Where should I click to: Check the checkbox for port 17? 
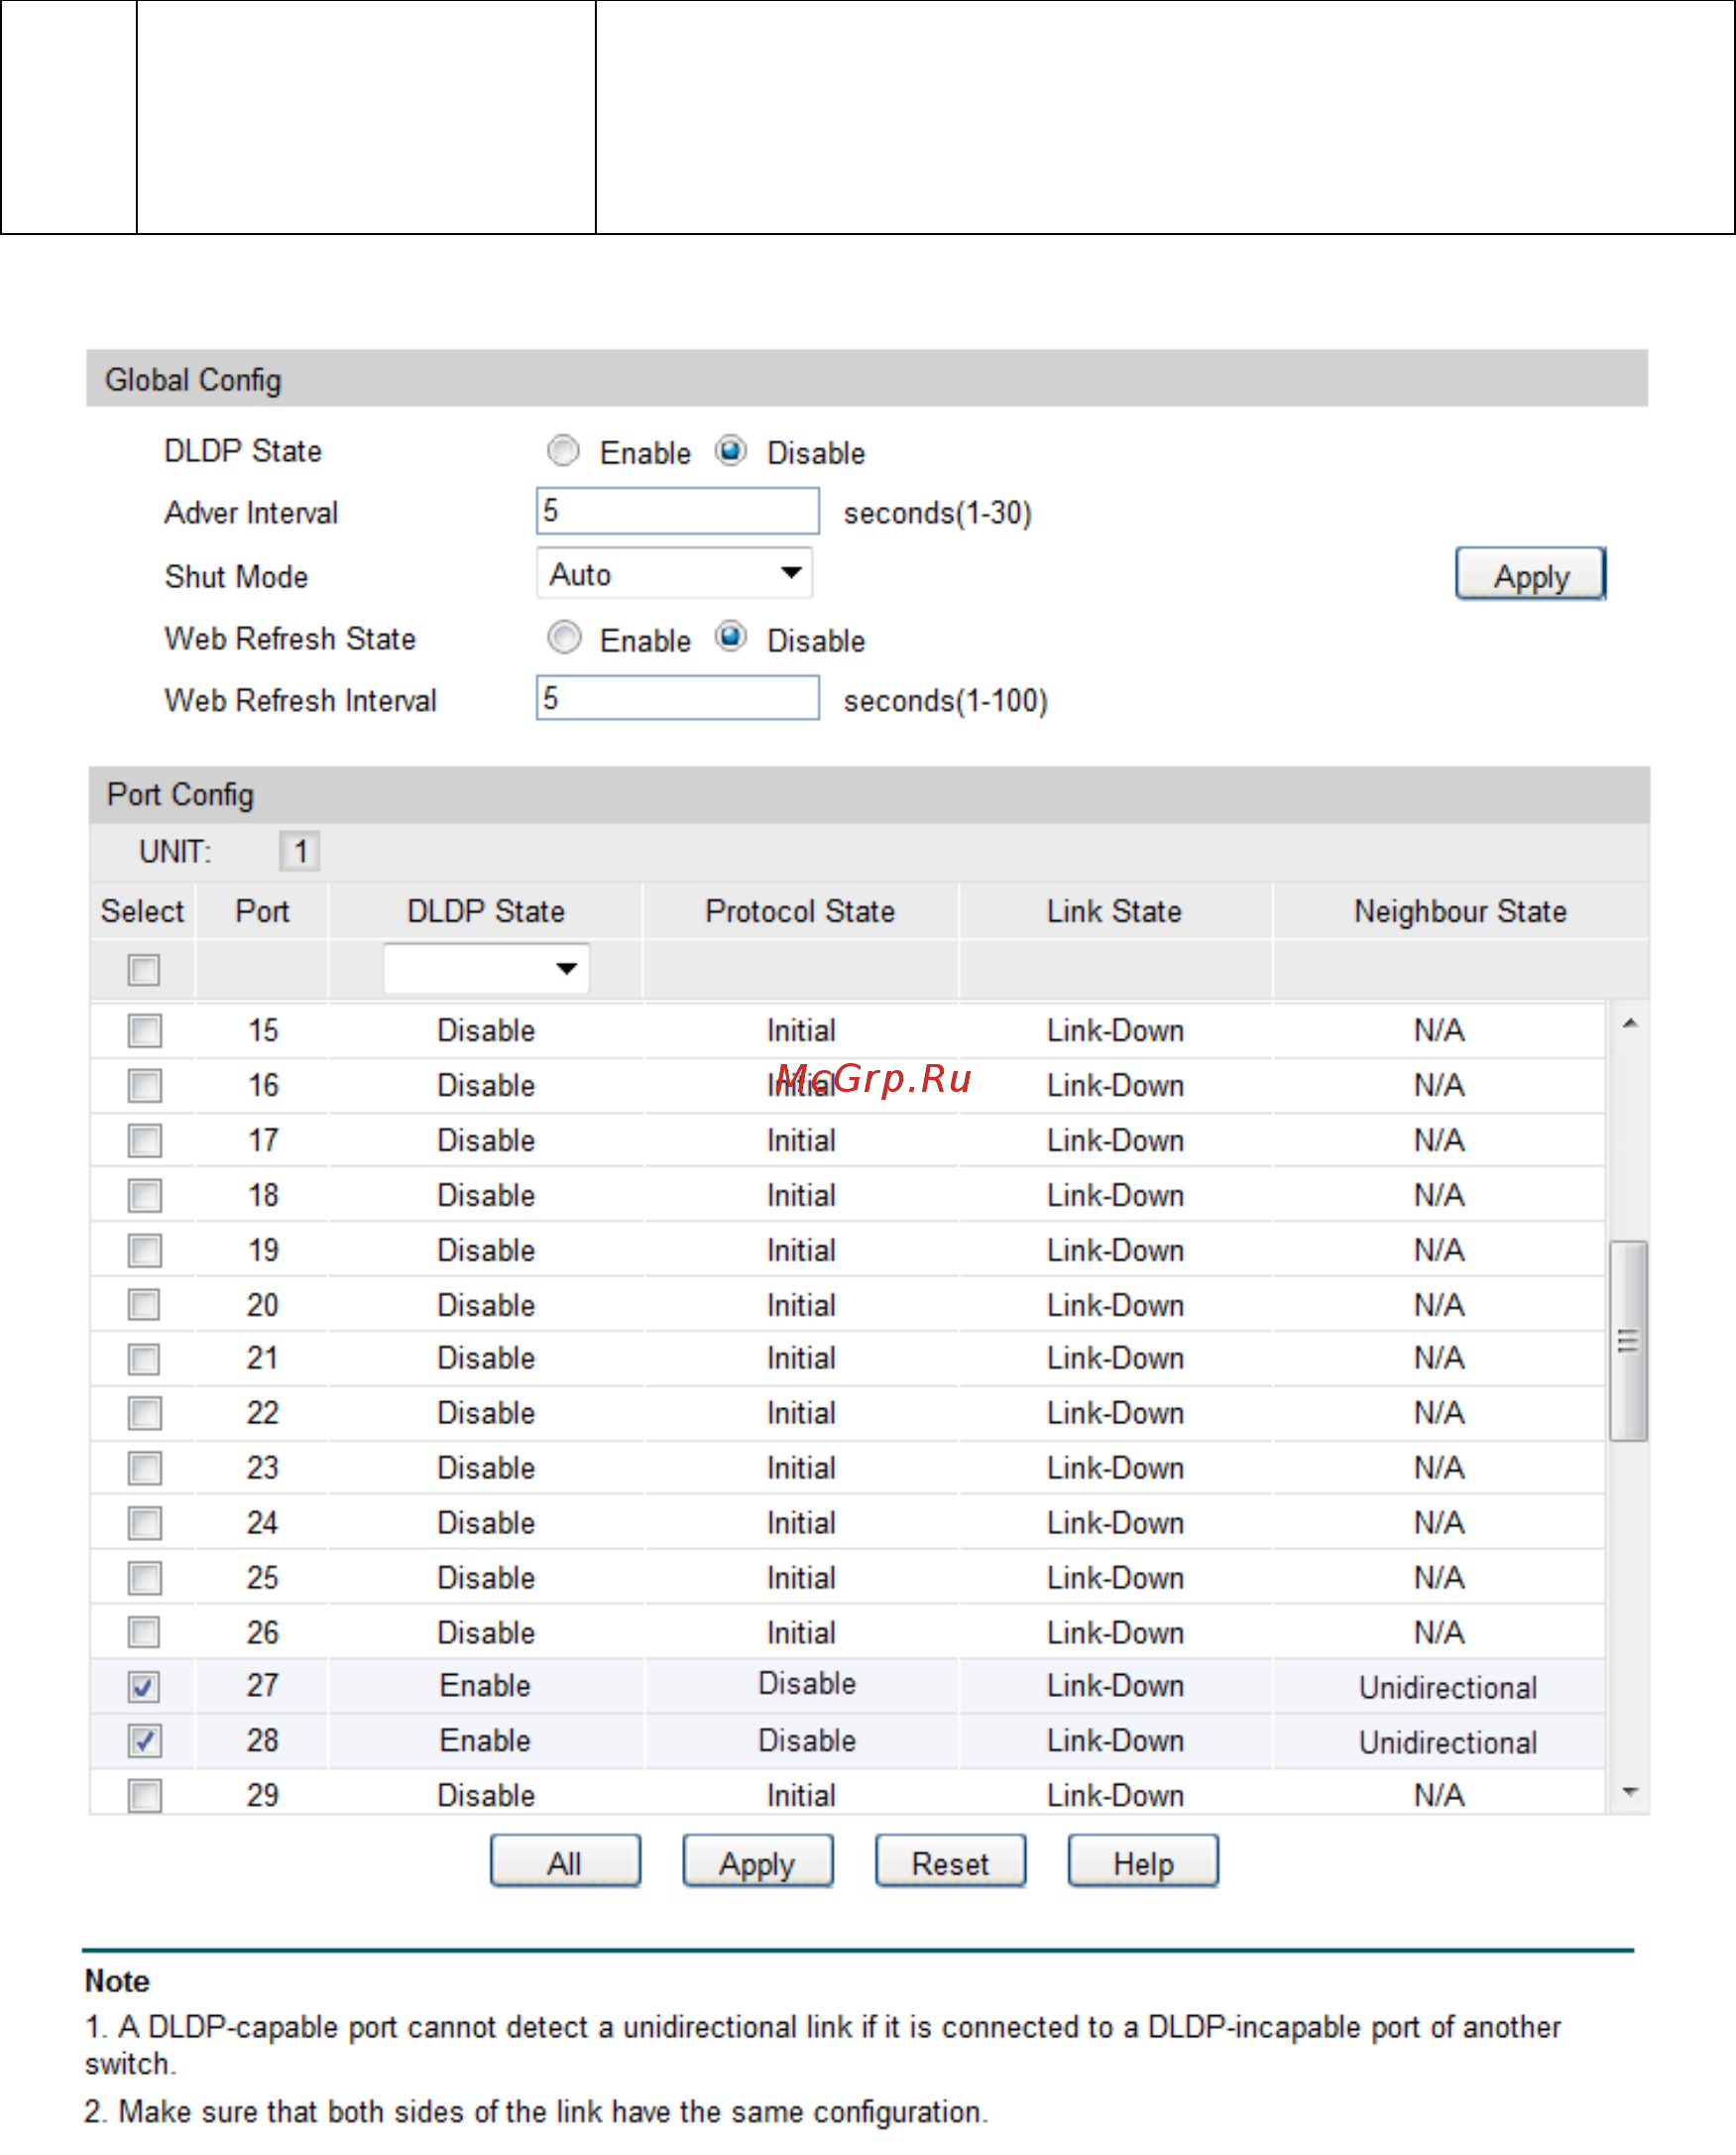pos(145,1141)
